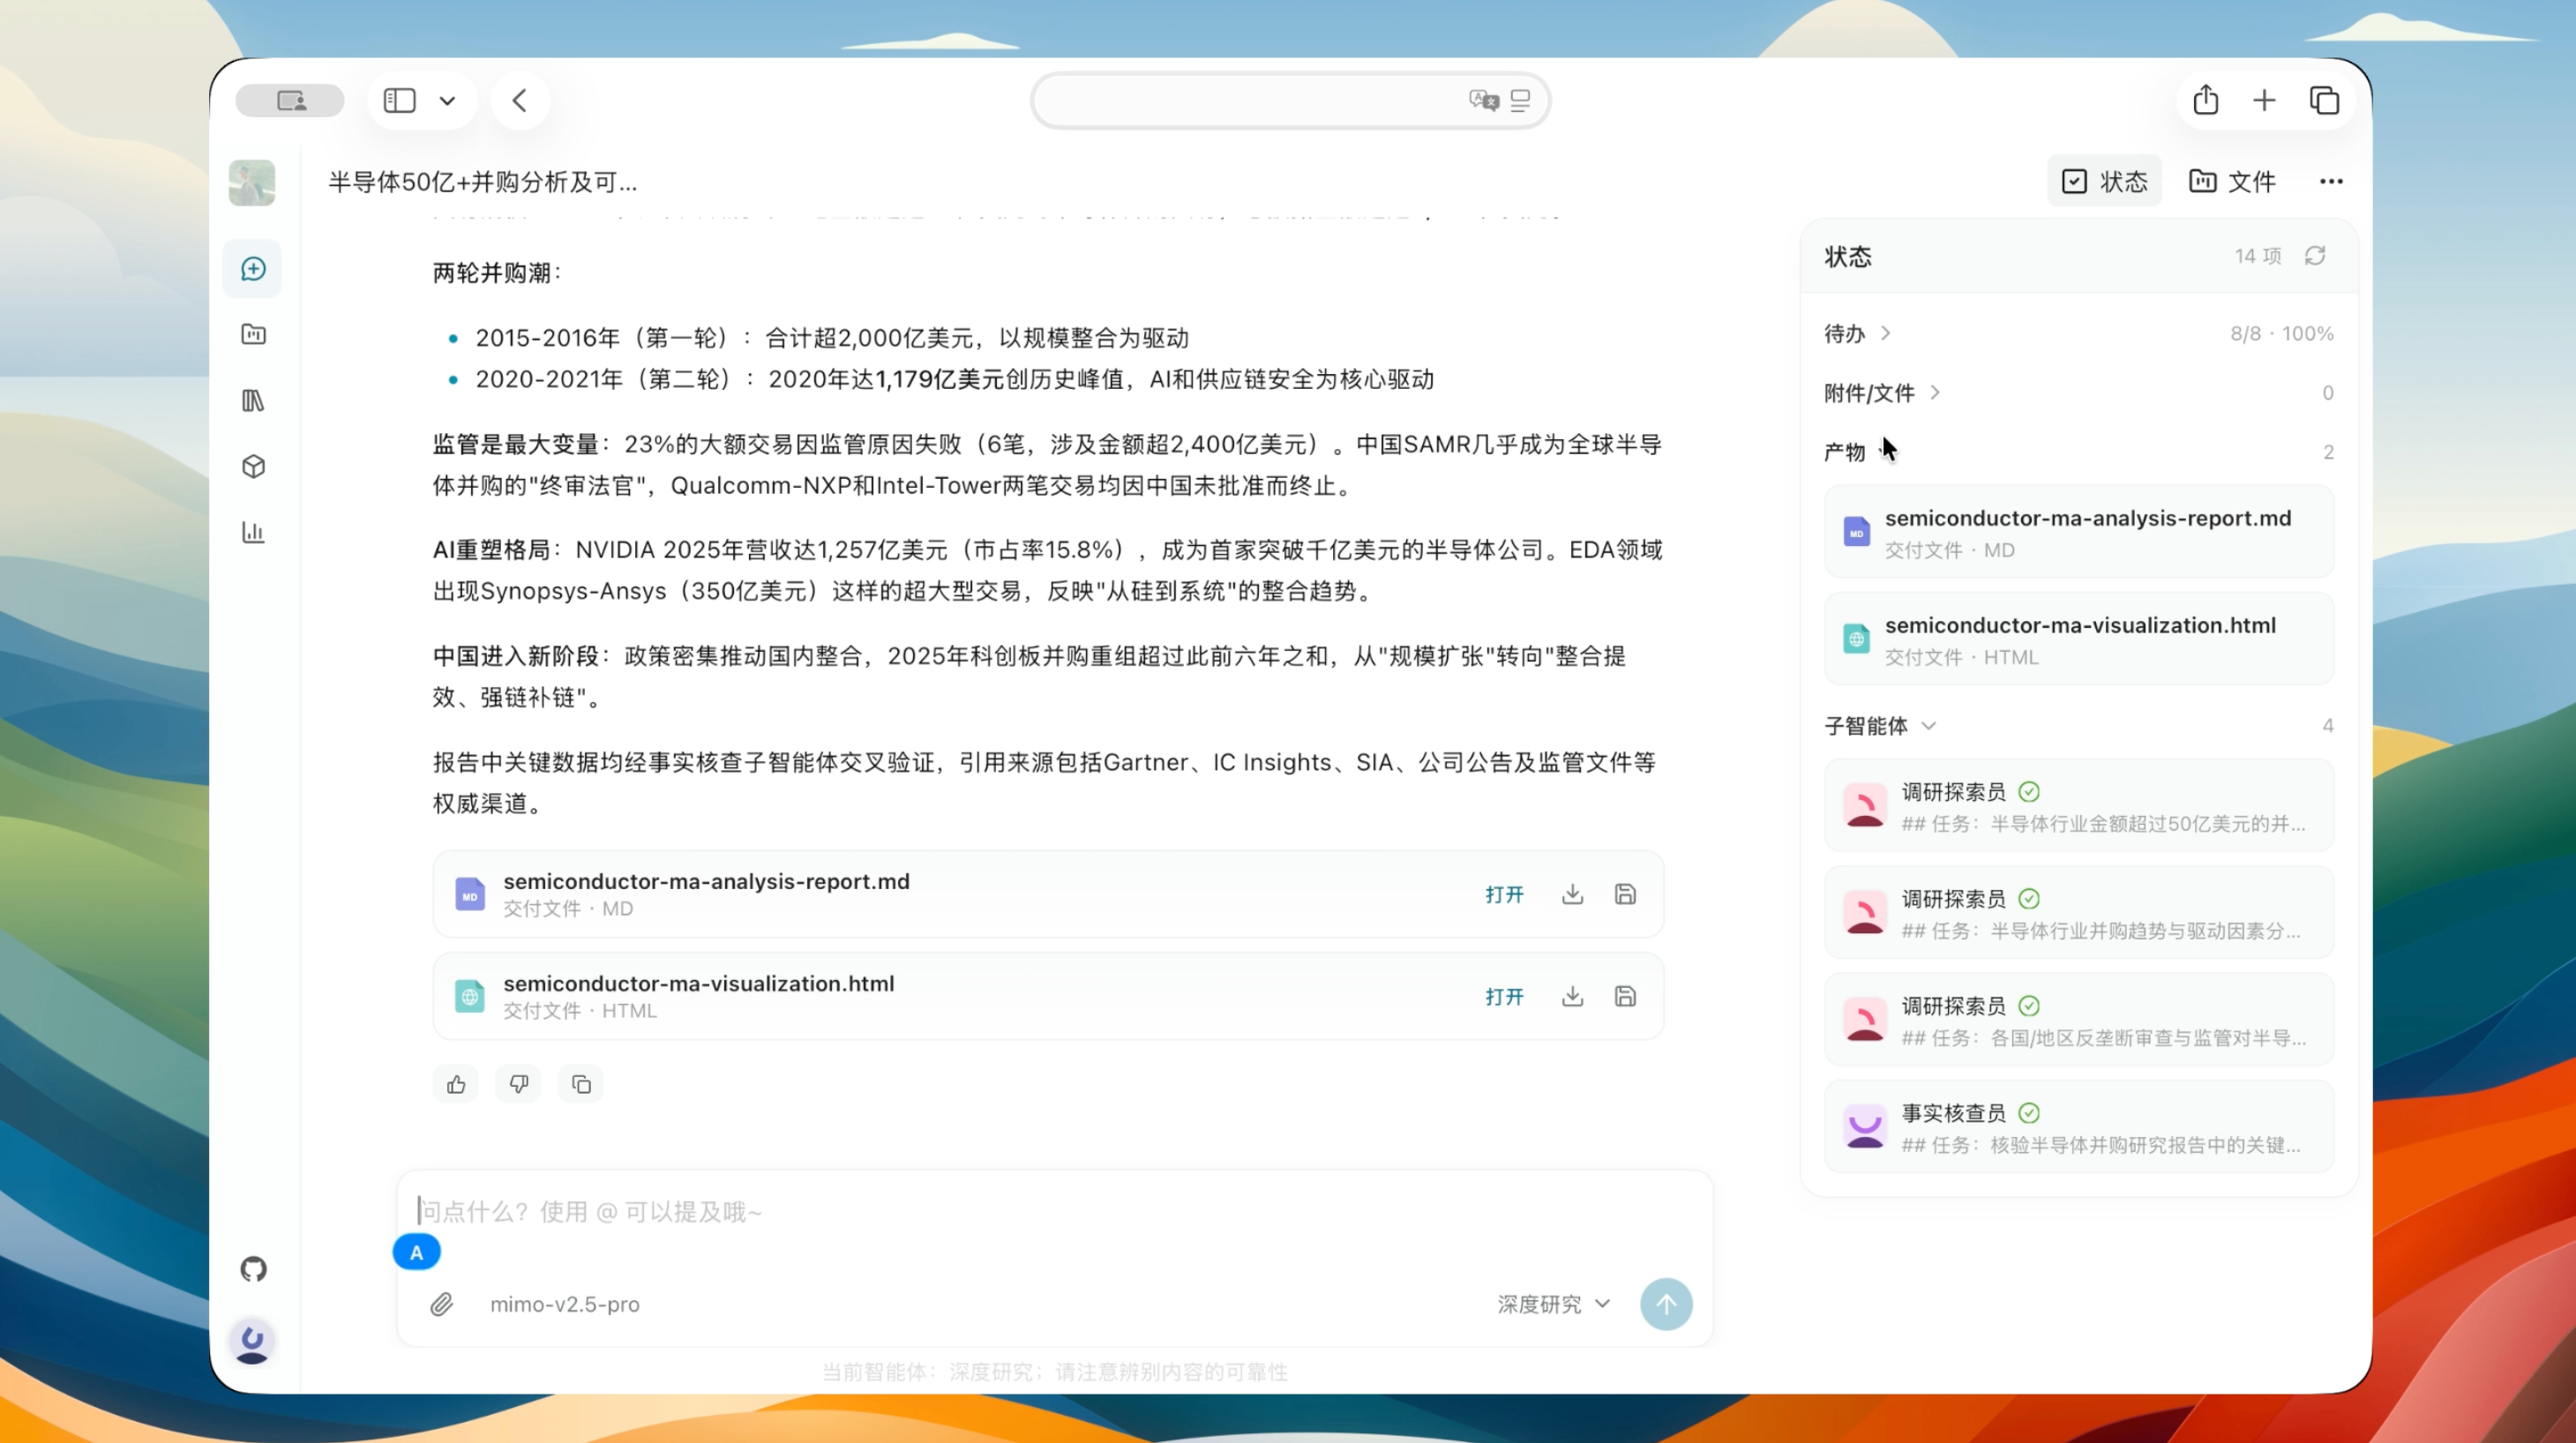Open 调研探索员 card about 并购趋势与驱动因素

[x=2079, y=913]
